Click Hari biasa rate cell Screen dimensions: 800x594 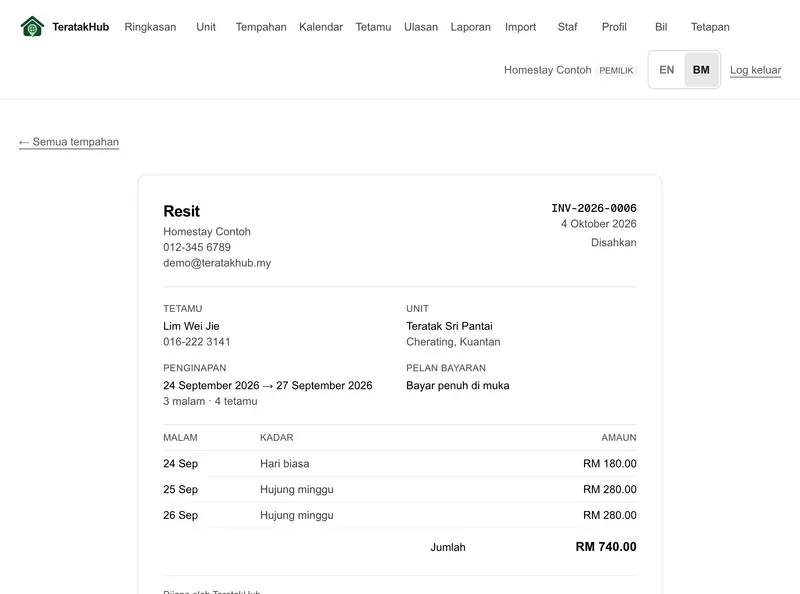285,464
